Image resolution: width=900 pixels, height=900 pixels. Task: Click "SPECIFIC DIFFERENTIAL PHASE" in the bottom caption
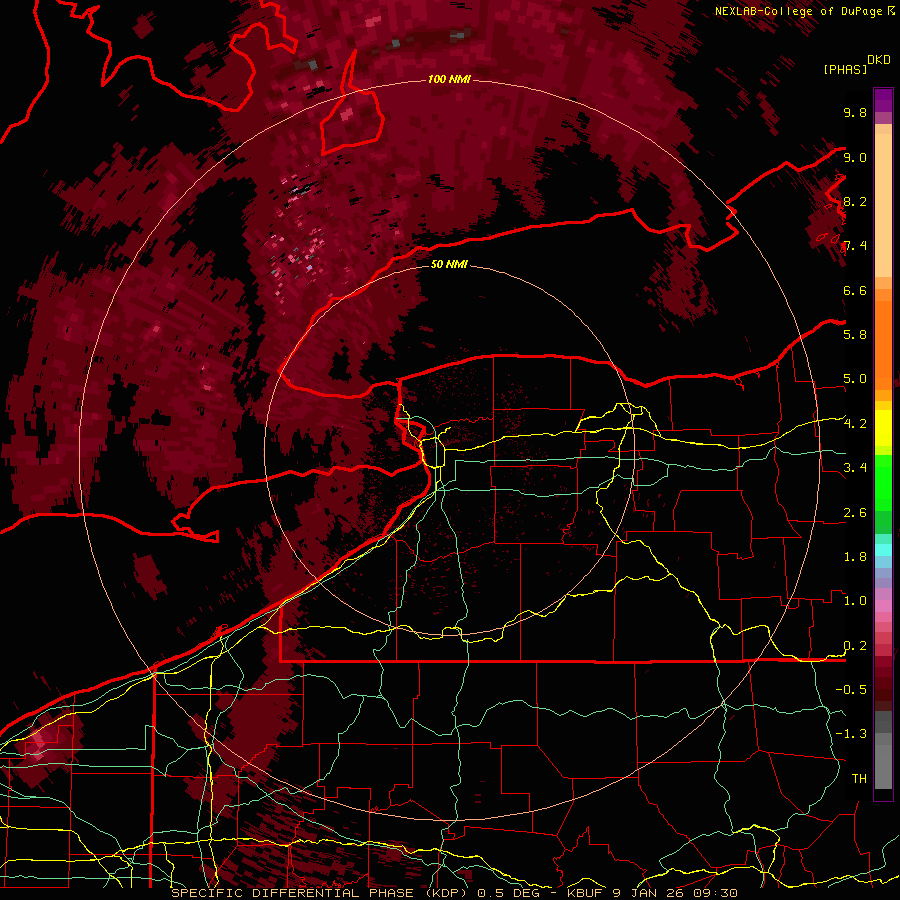(292, 893)
